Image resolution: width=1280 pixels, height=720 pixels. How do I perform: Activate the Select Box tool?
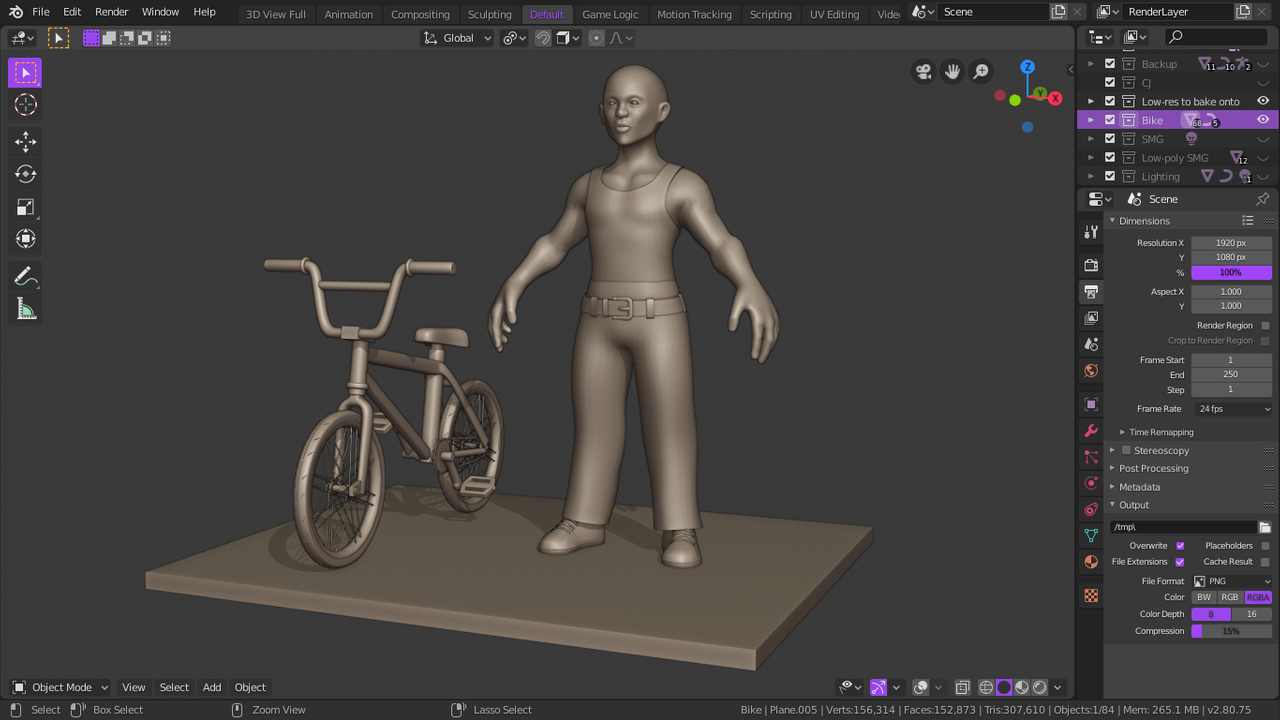click(x=25, y=72)
